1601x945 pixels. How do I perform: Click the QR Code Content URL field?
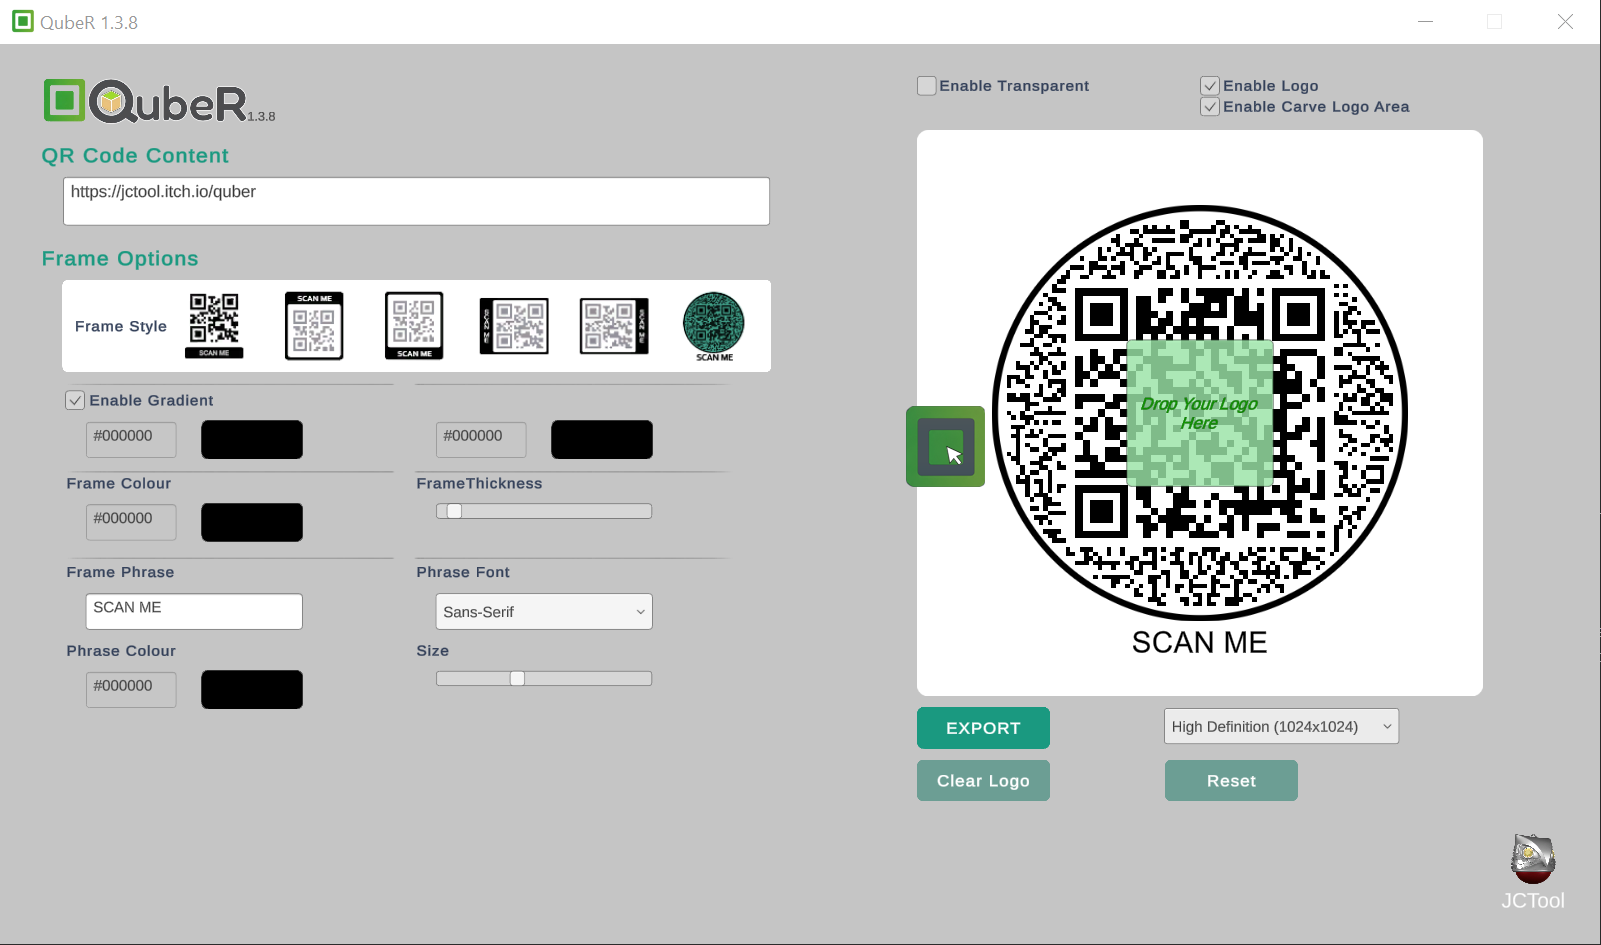pyautogui.click(x=416, y=201)
